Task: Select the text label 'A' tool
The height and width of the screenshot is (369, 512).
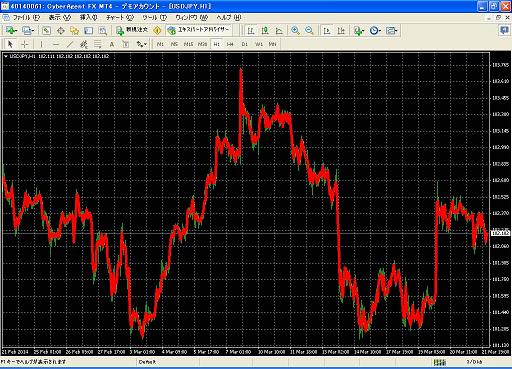Action: pyautogui.click(x=112, y=44)
